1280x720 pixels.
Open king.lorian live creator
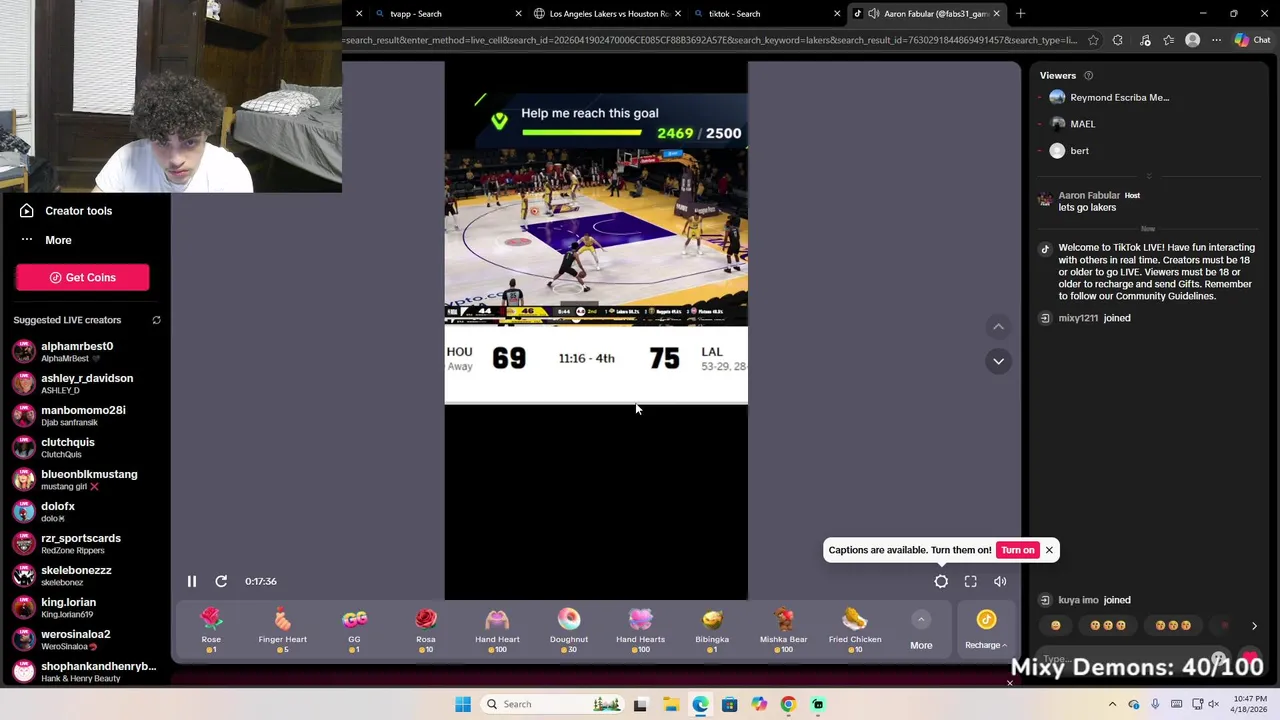click(84, 608)
